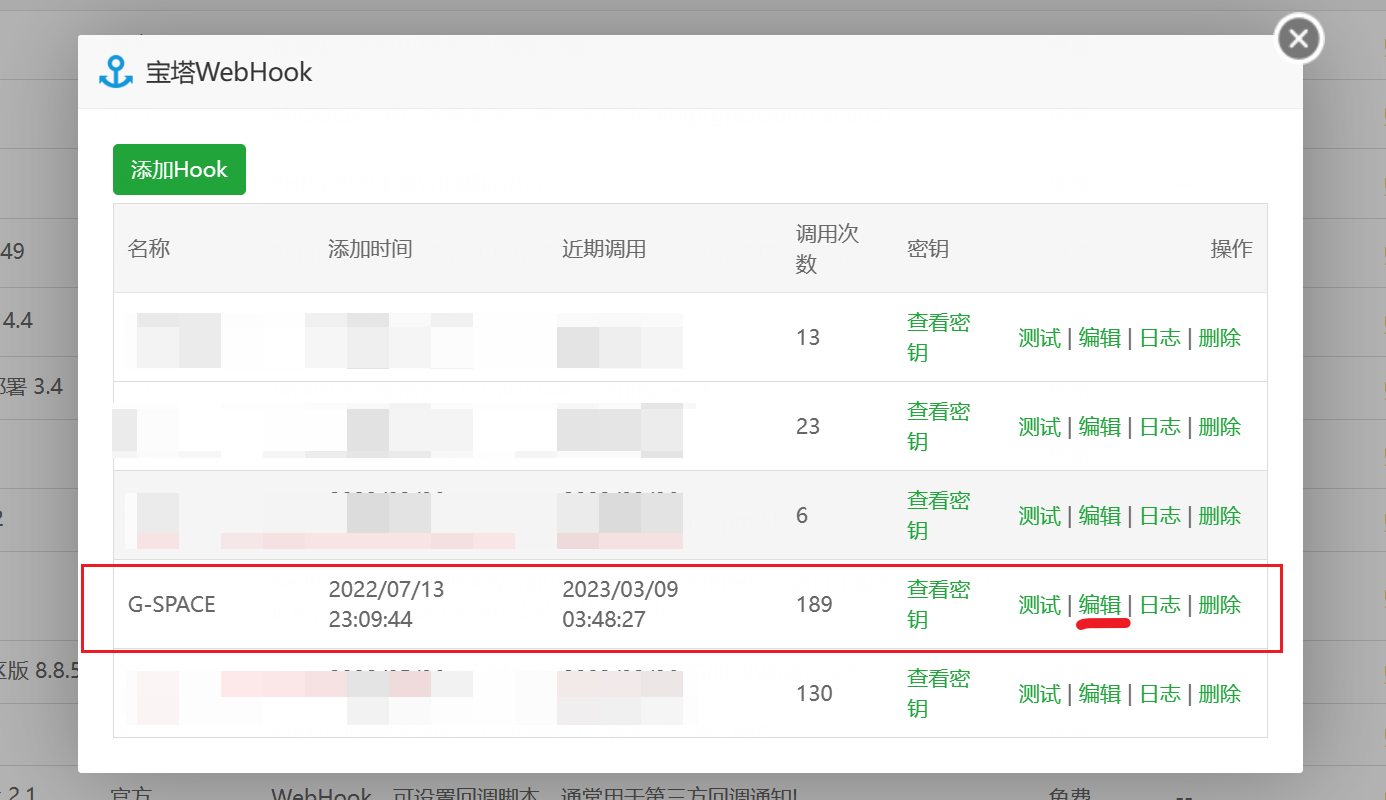Click the 名称 column header
The width and height of the screenshot is (1386, 800).
click(149, 249)
